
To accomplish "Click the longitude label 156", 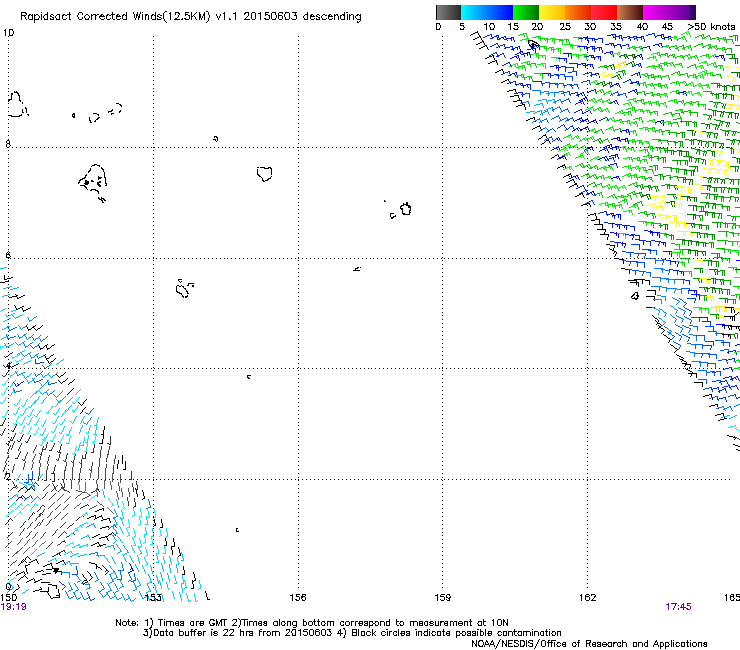I will [x=298, y=598].
